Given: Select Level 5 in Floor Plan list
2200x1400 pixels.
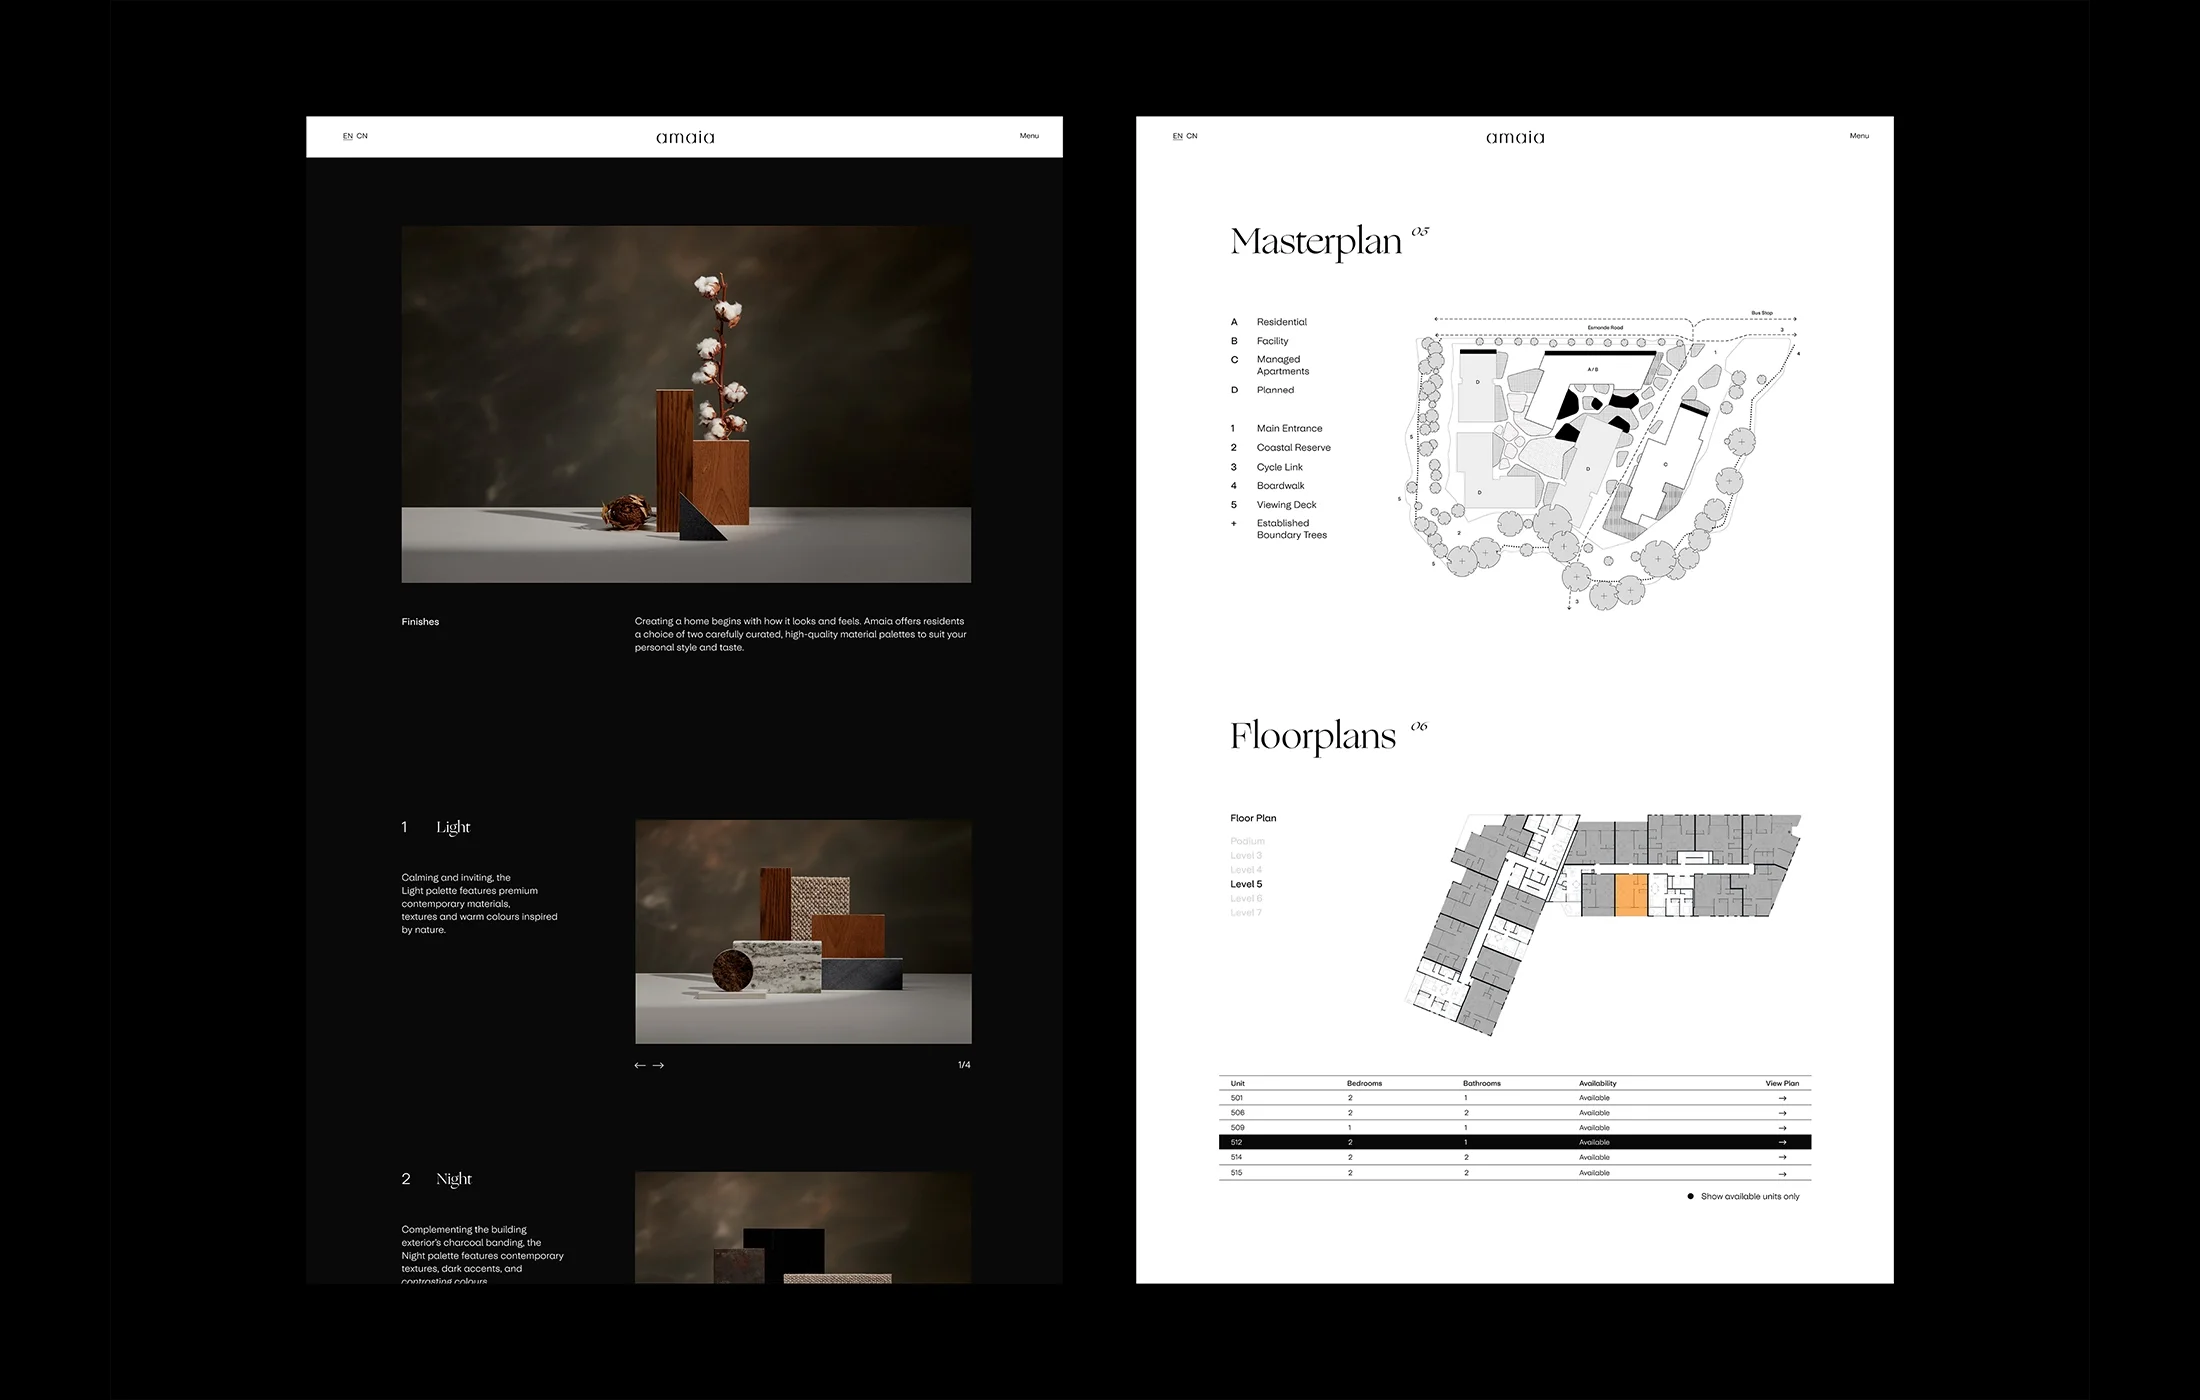Looking at the screenshot, I should coord(1246,884).
